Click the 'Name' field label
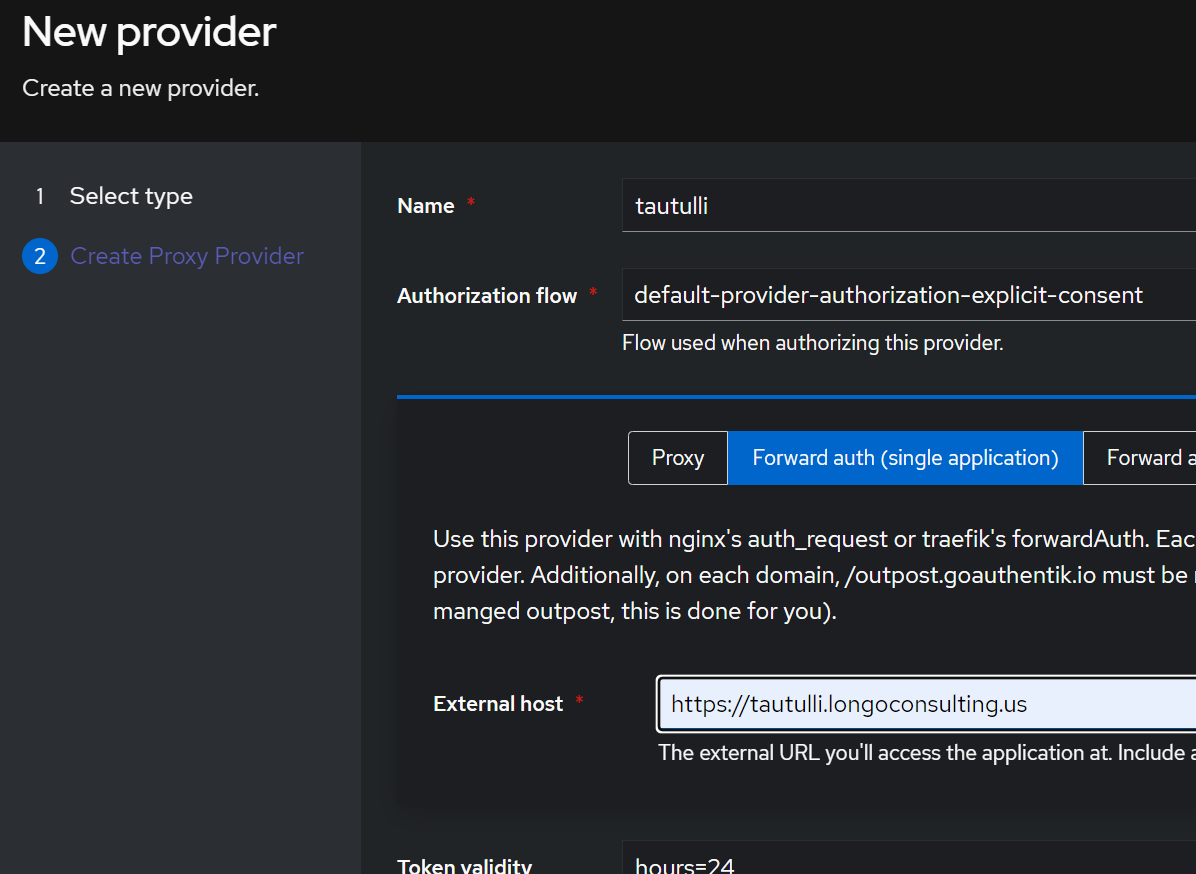This screenshot has height=874, width=1196. (426, 206)
